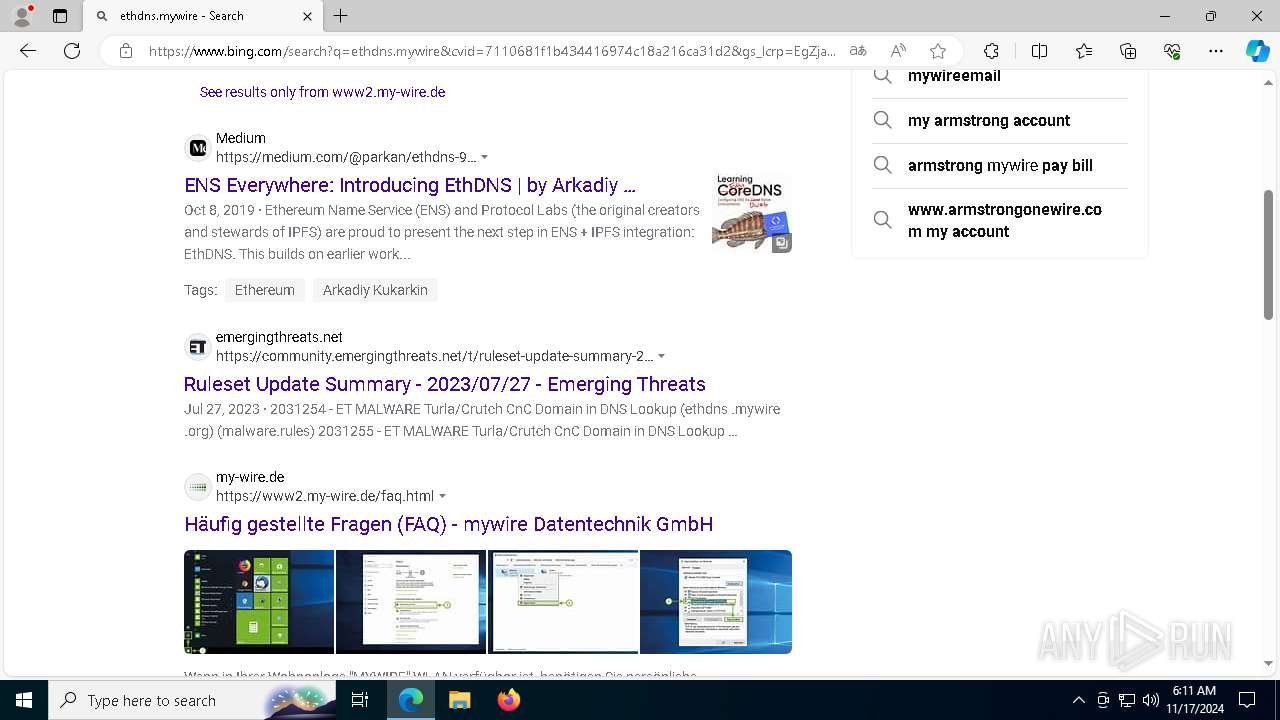Toggle split screen view

[x=1039, y=51]
